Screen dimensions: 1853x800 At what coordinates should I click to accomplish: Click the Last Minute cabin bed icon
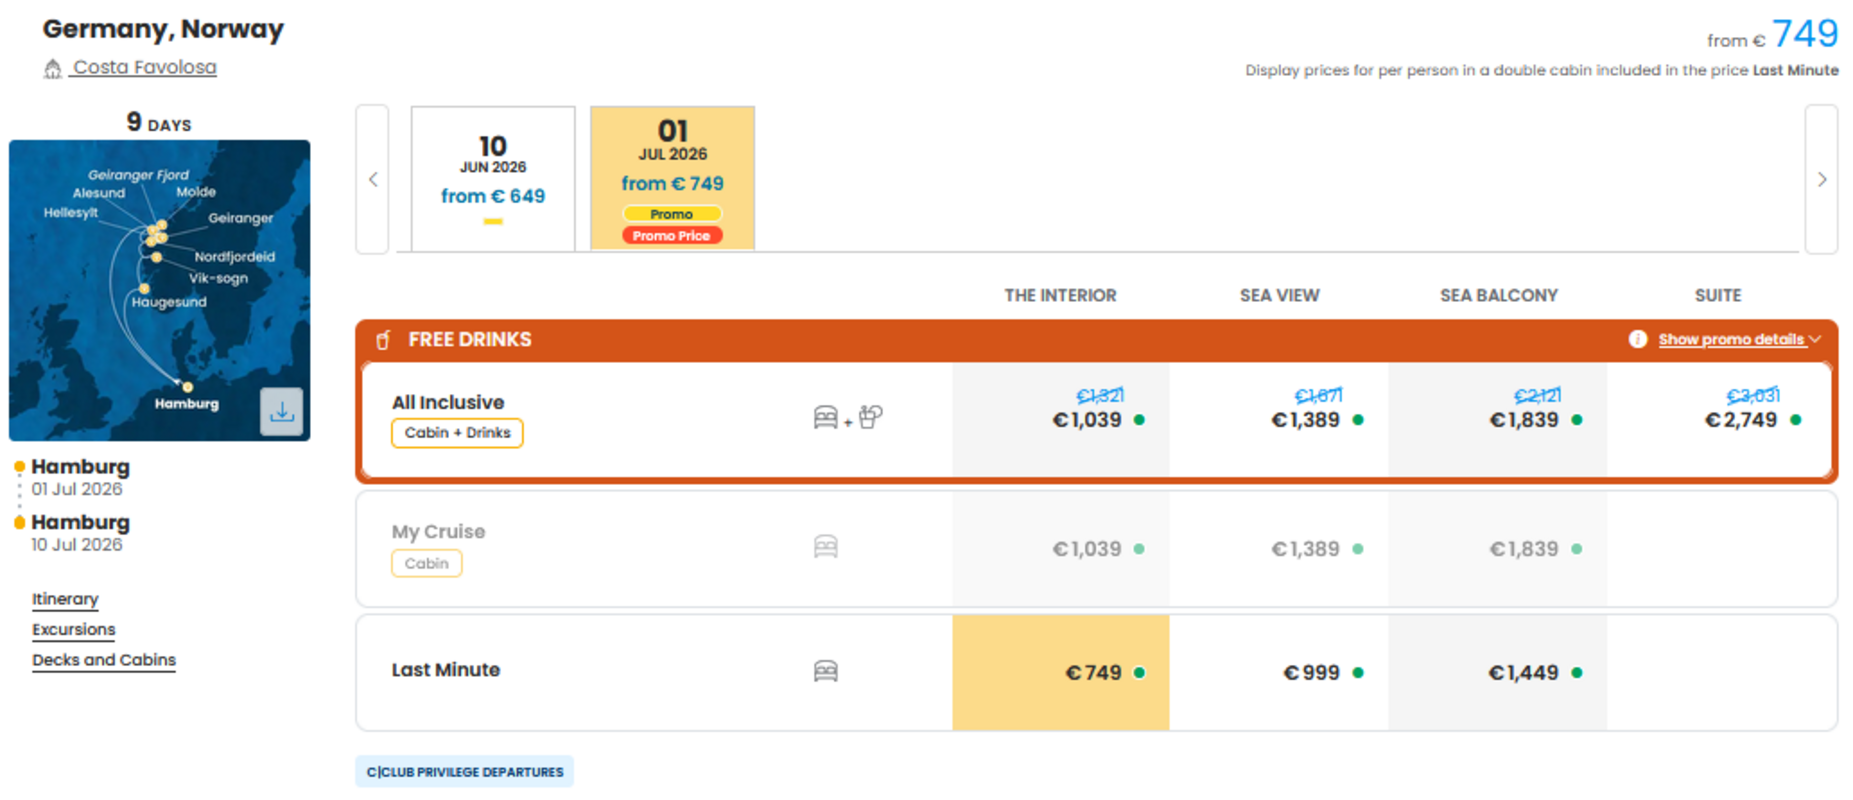point(825,671)
